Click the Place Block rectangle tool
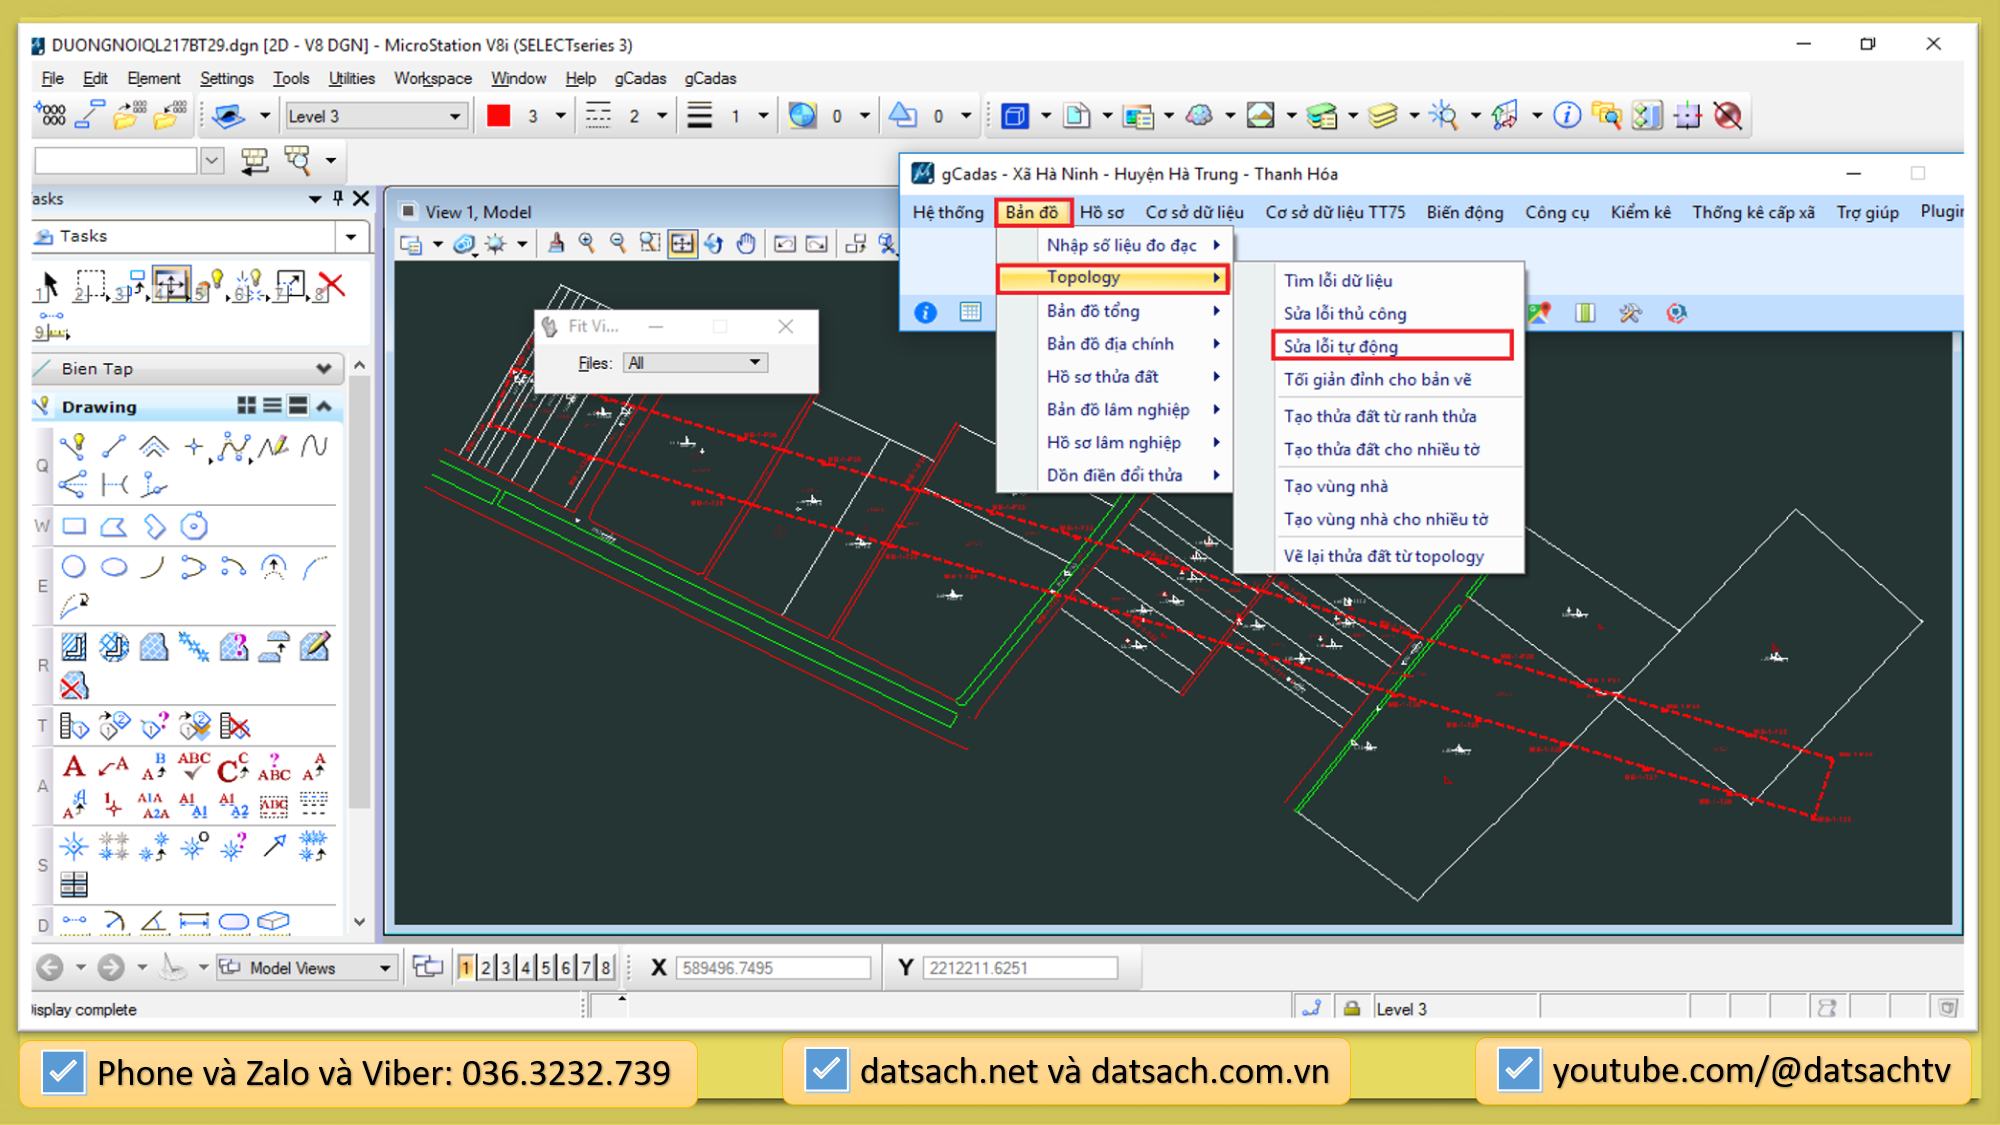 click(74, 526)
